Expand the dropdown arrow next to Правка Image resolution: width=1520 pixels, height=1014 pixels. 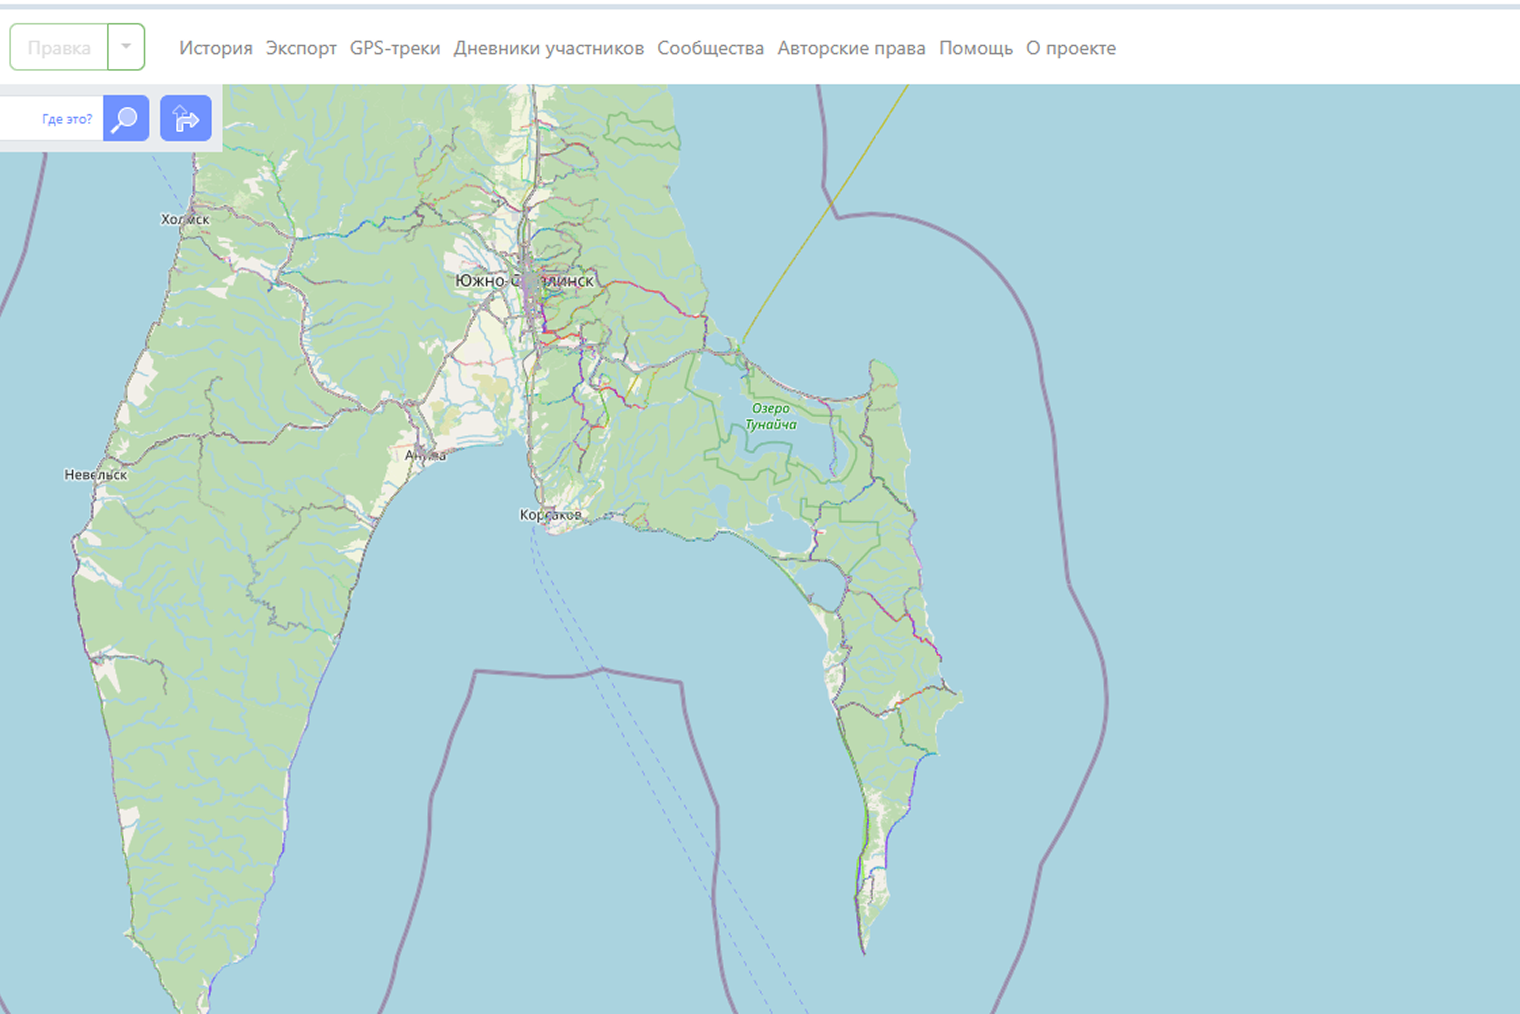pos(126,46)
